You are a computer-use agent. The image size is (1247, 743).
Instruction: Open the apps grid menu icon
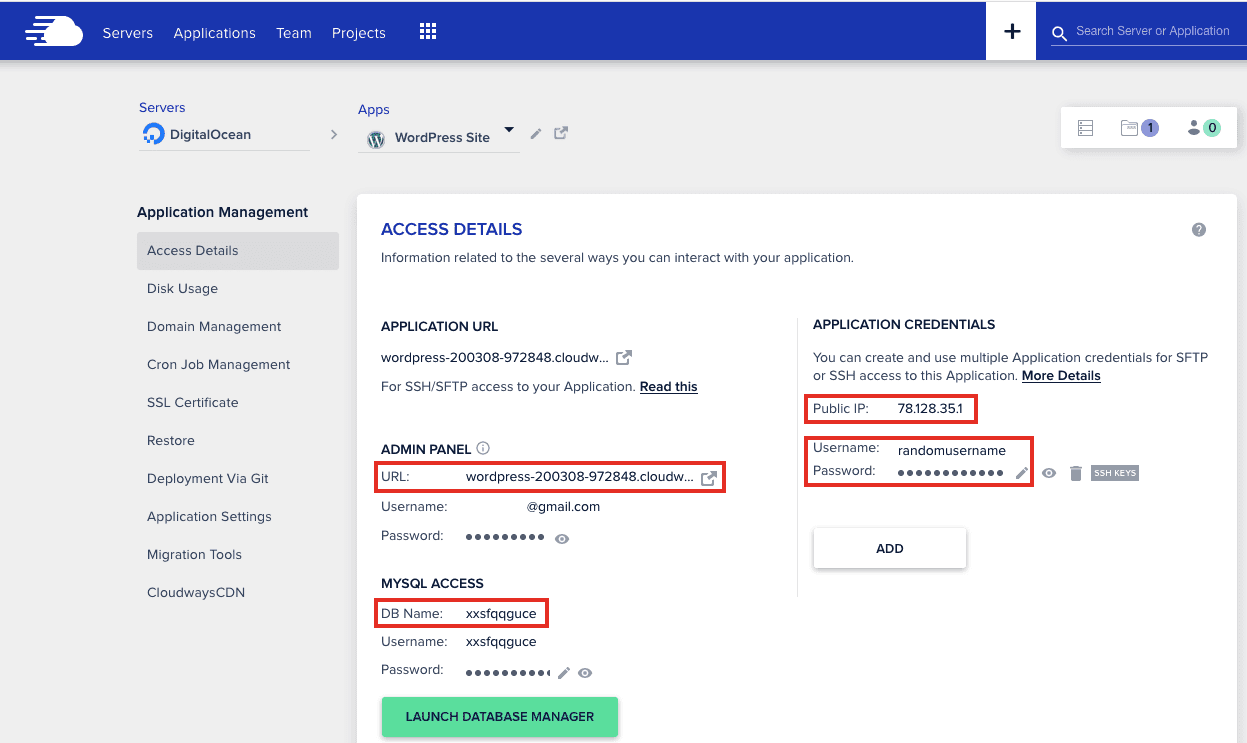click(x=428, y=32)
